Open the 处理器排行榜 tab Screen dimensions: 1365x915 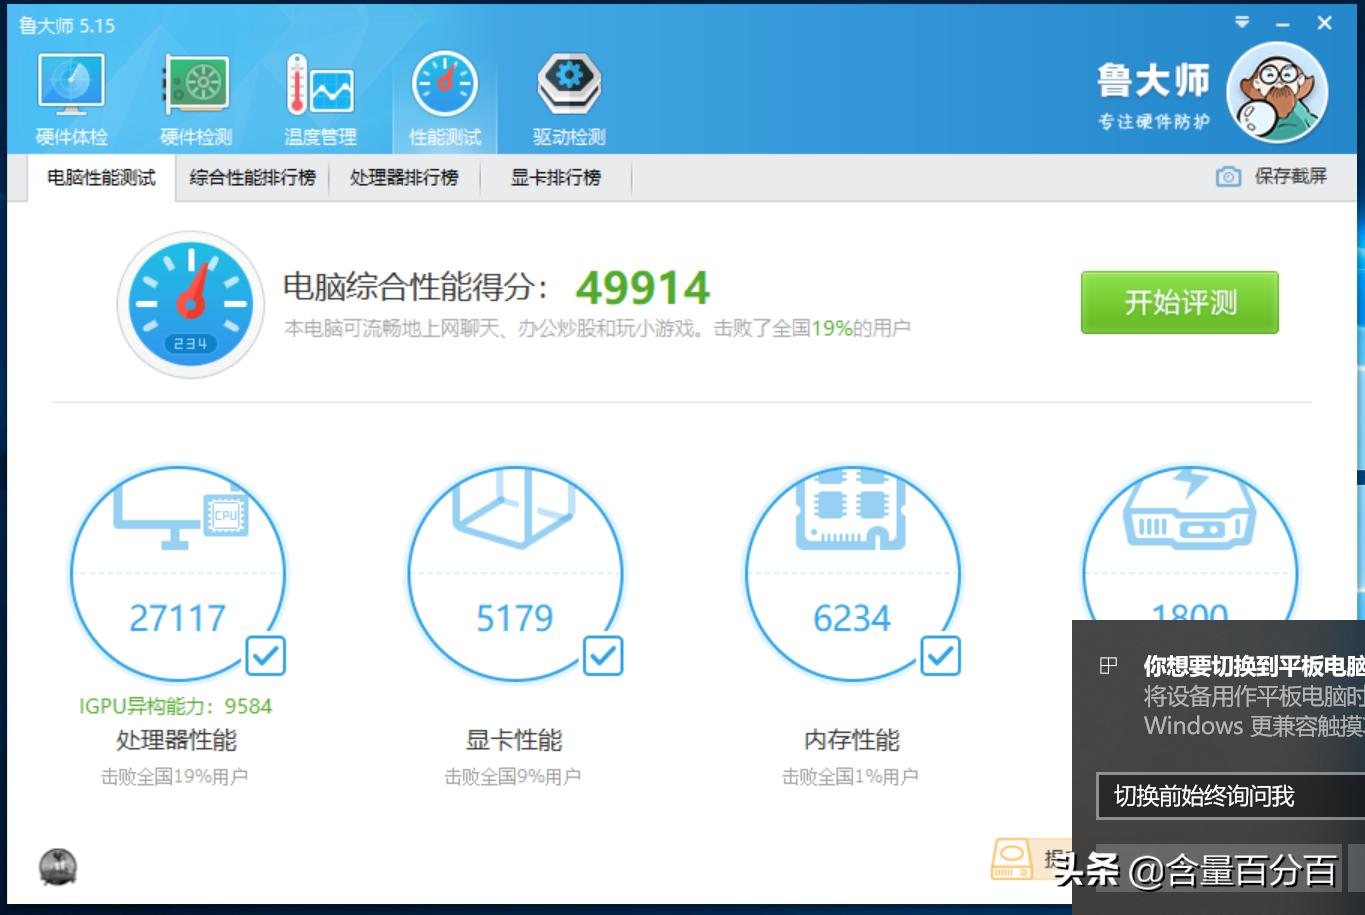405,176
